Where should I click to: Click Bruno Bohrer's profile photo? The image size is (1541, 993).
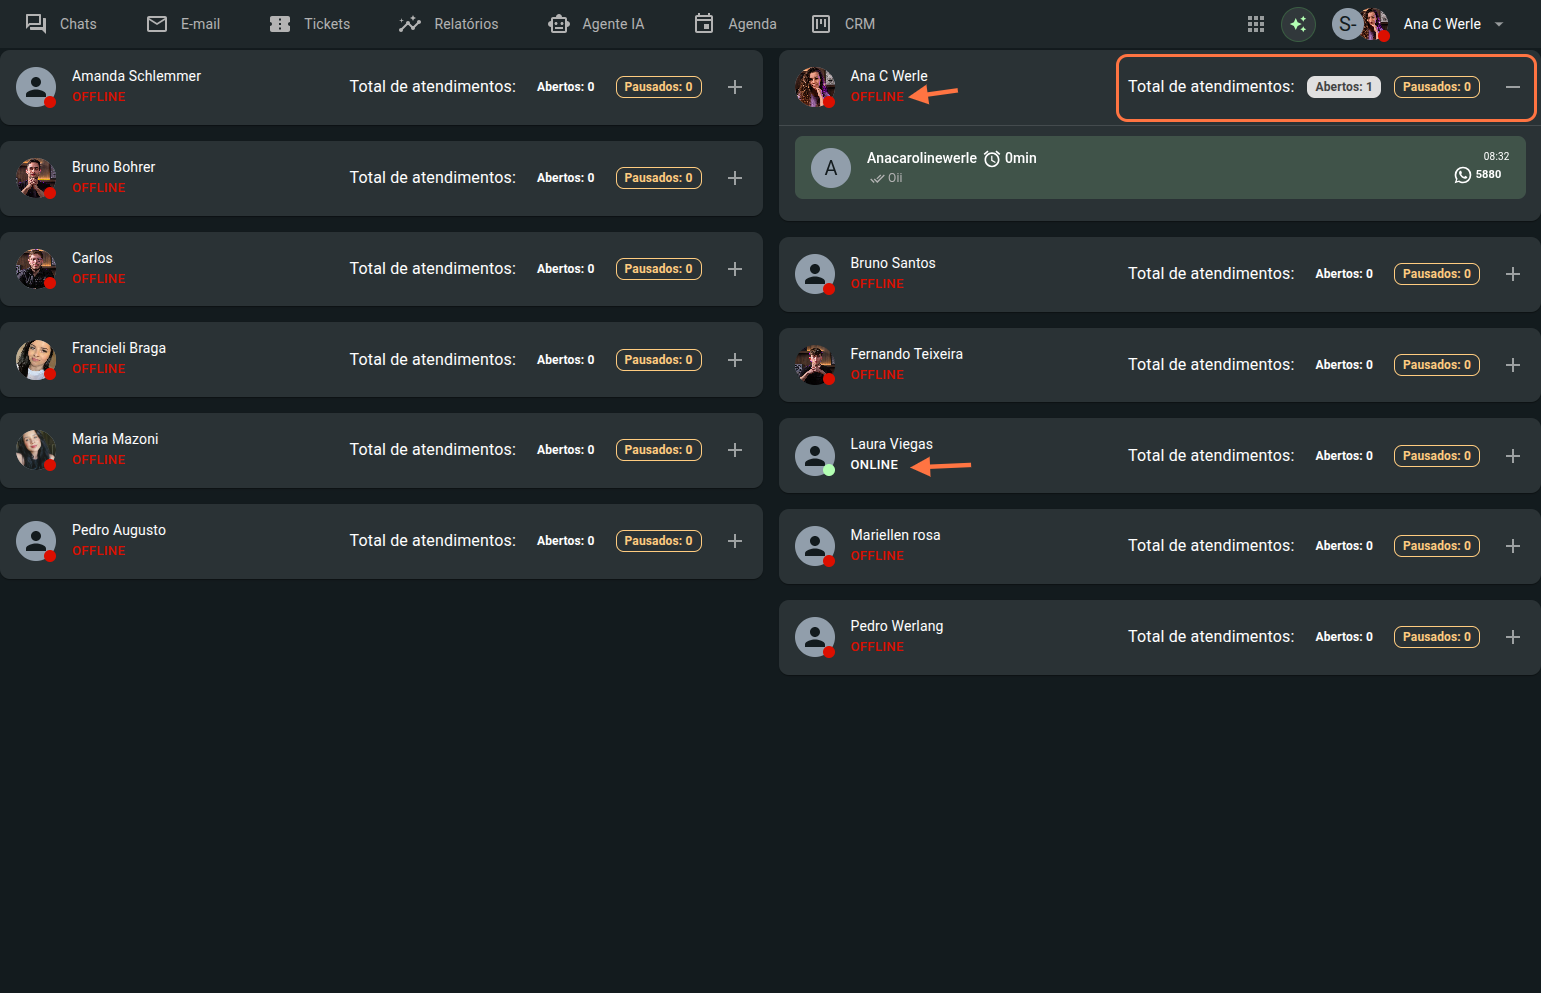pos(36,178)
